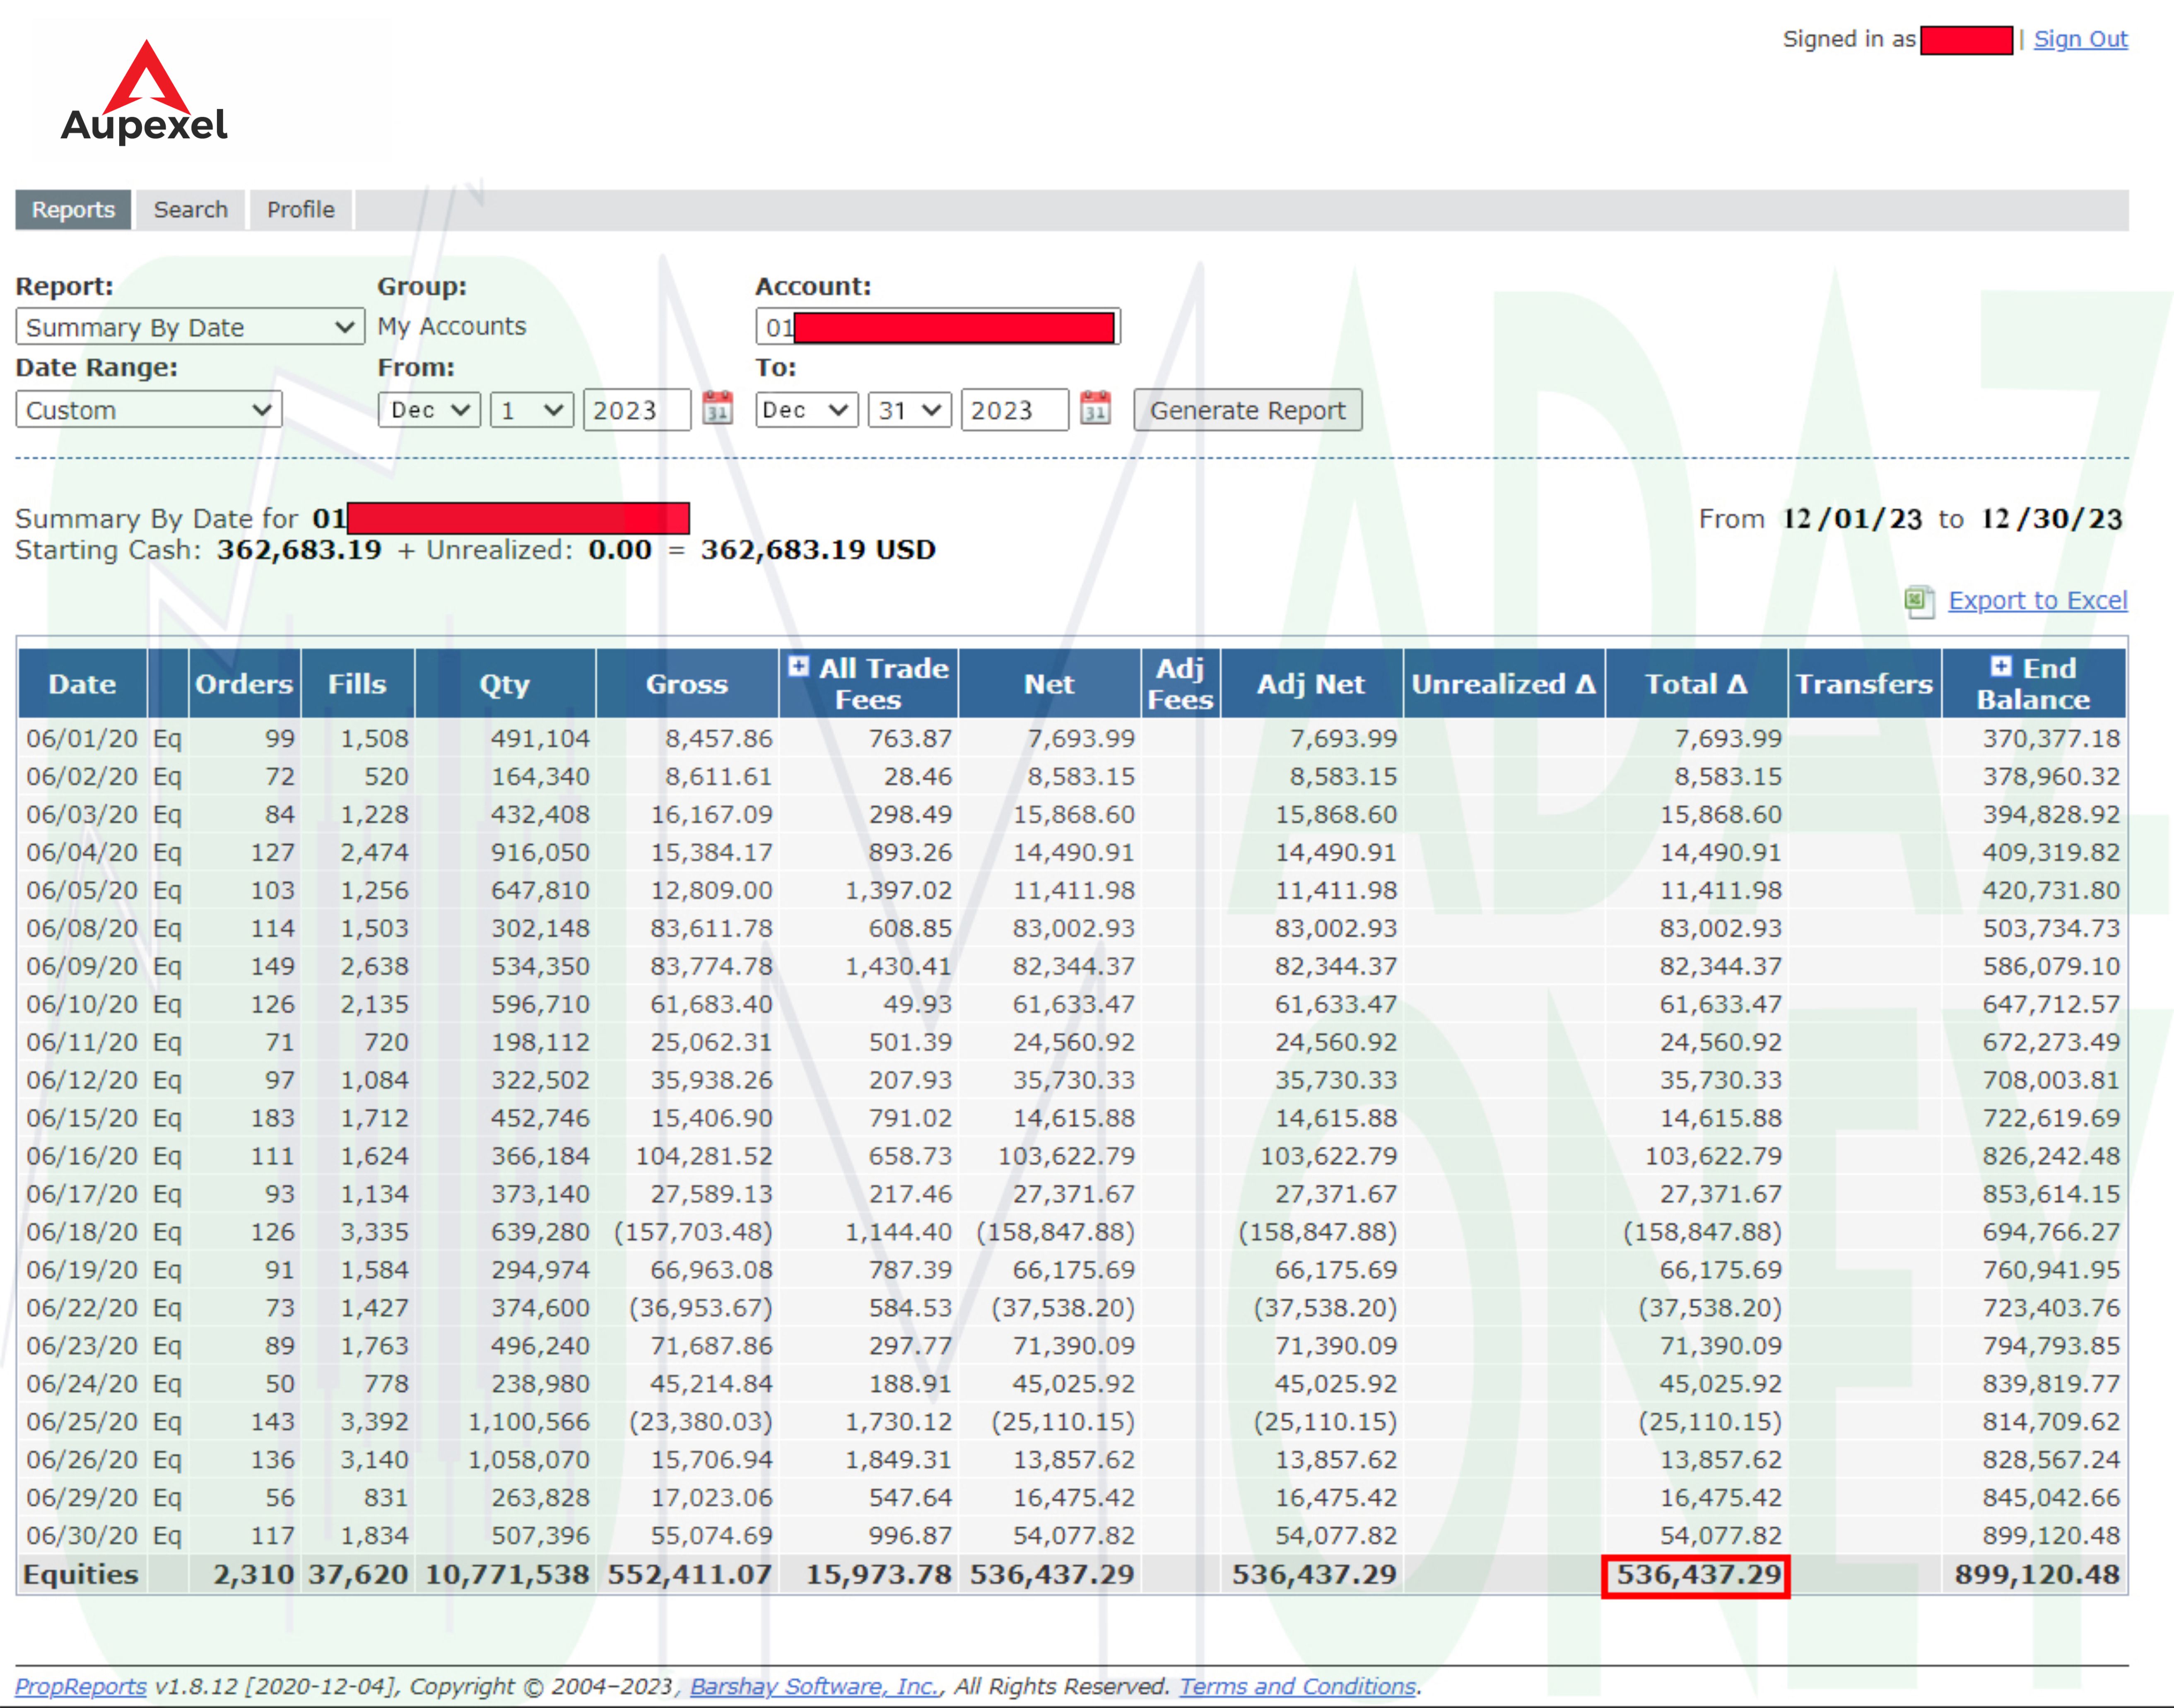Click quantity 1,100,566 in 06/25/20 row

529,1422
